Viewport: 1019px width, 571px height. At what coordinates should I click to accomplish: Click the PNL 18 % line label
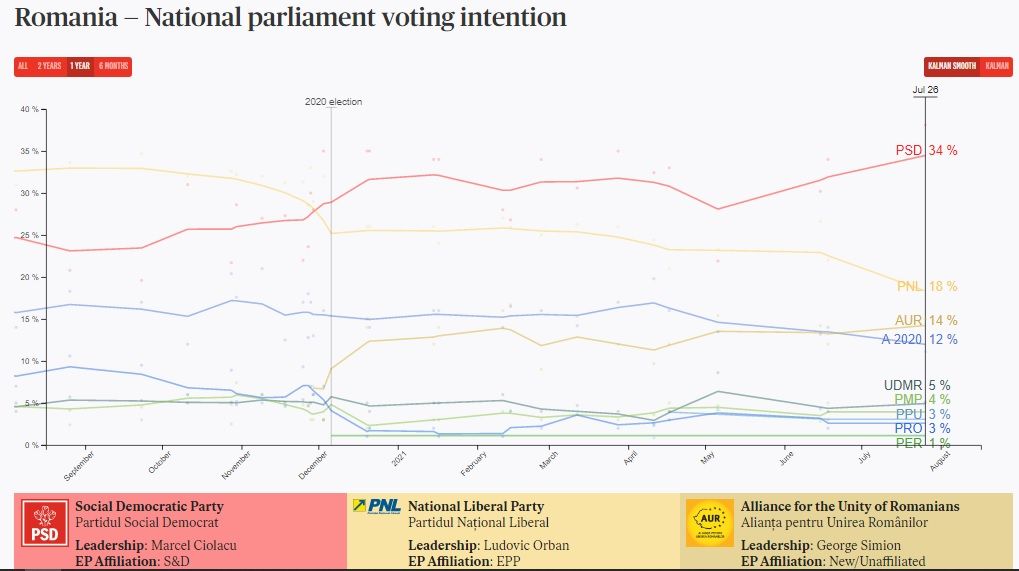point(926,287)
